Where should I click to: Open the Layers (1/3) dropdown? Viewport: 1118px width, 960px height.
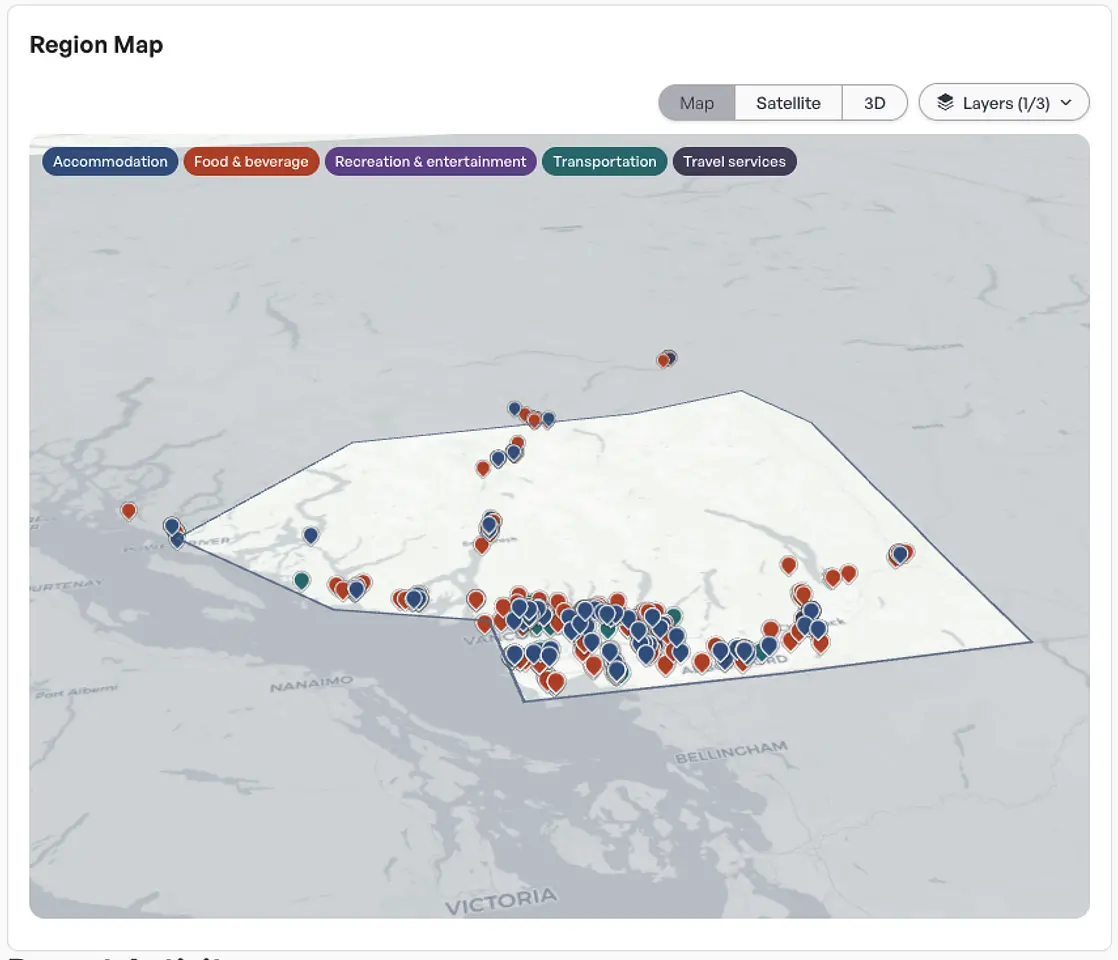coord(1003,103)
